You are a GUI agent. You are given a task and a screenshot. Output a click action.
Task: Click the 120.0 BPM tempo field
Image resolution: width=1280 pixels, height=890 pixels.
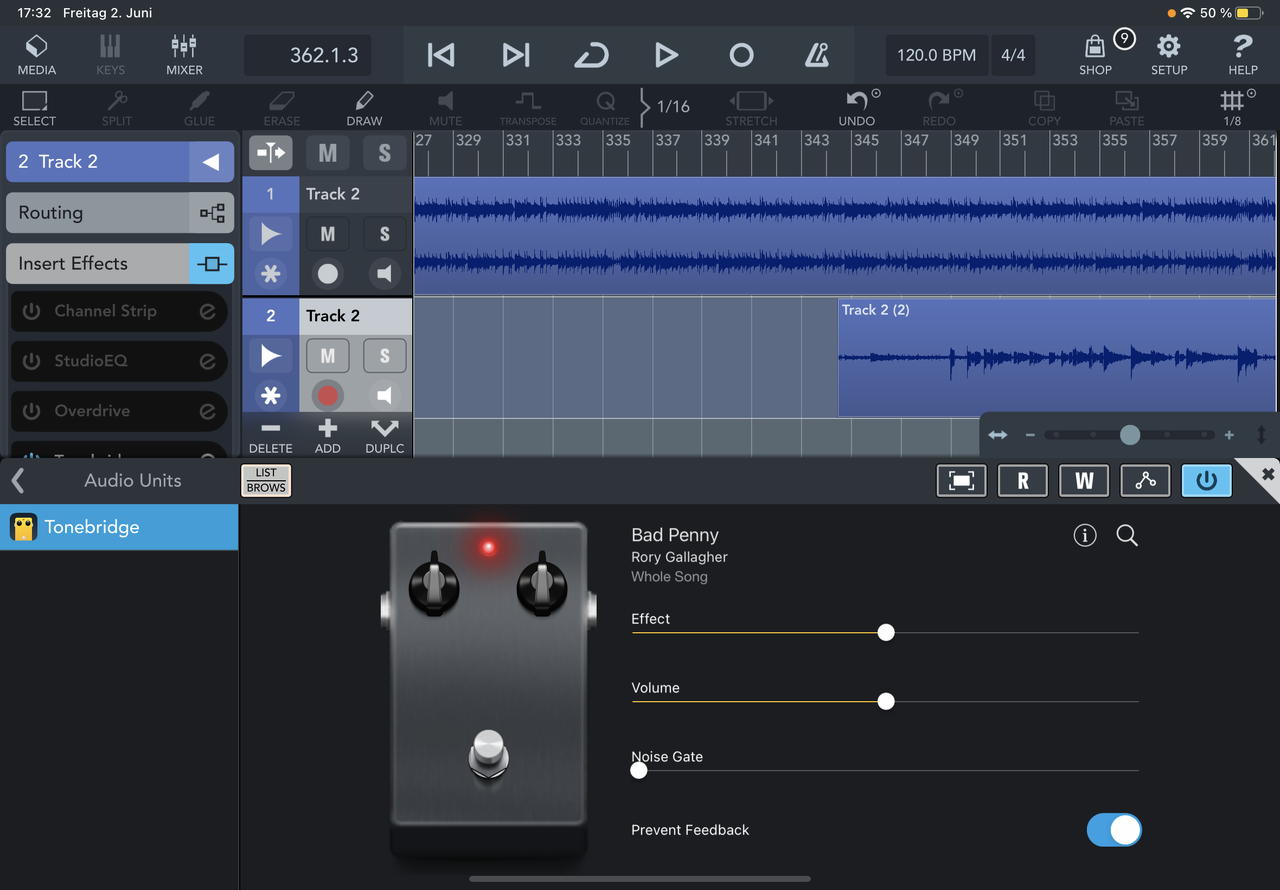[937, 56]
